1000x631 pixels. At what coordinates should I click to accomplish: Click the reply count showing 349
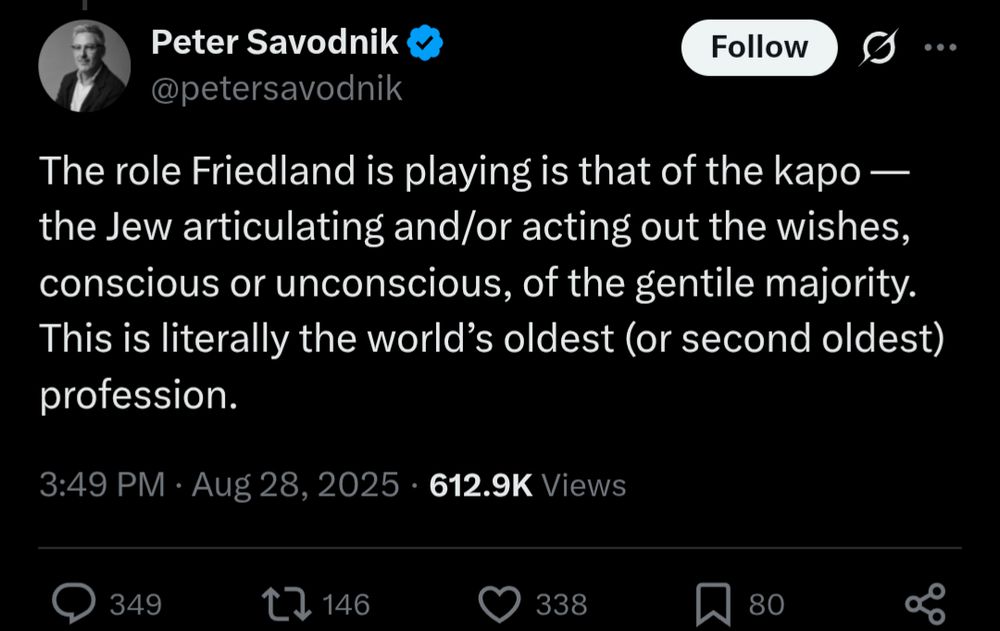tap(137, 604)
